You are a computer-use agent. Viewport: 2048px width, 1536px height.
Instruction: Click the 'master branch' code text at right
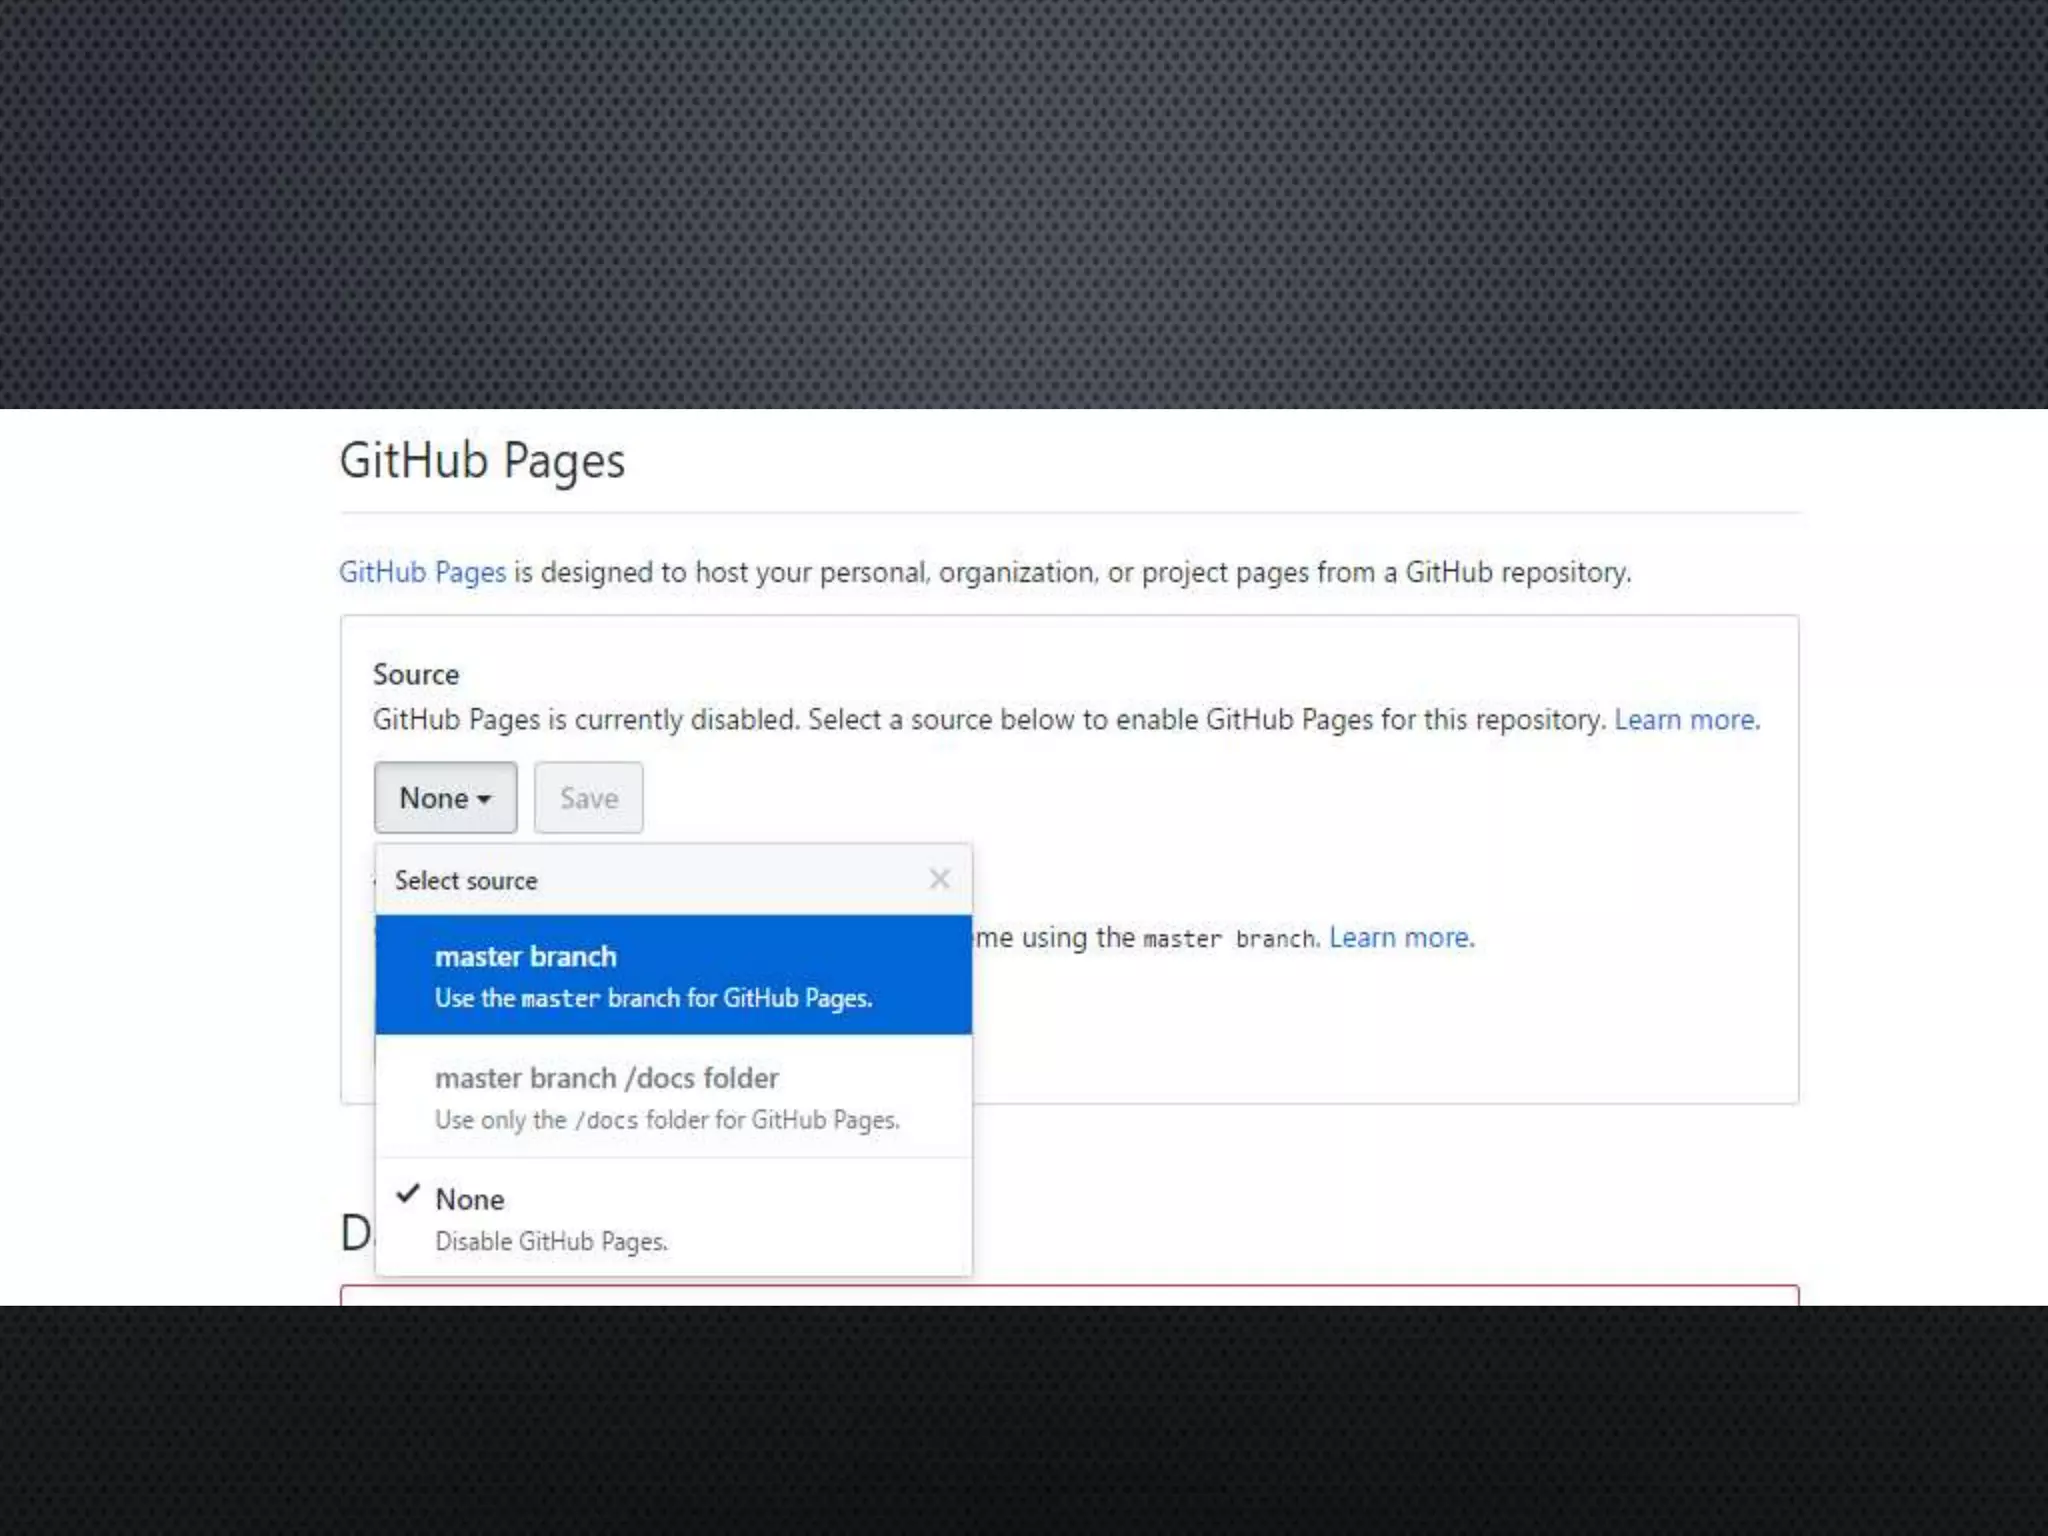[x=1230, y=939]
